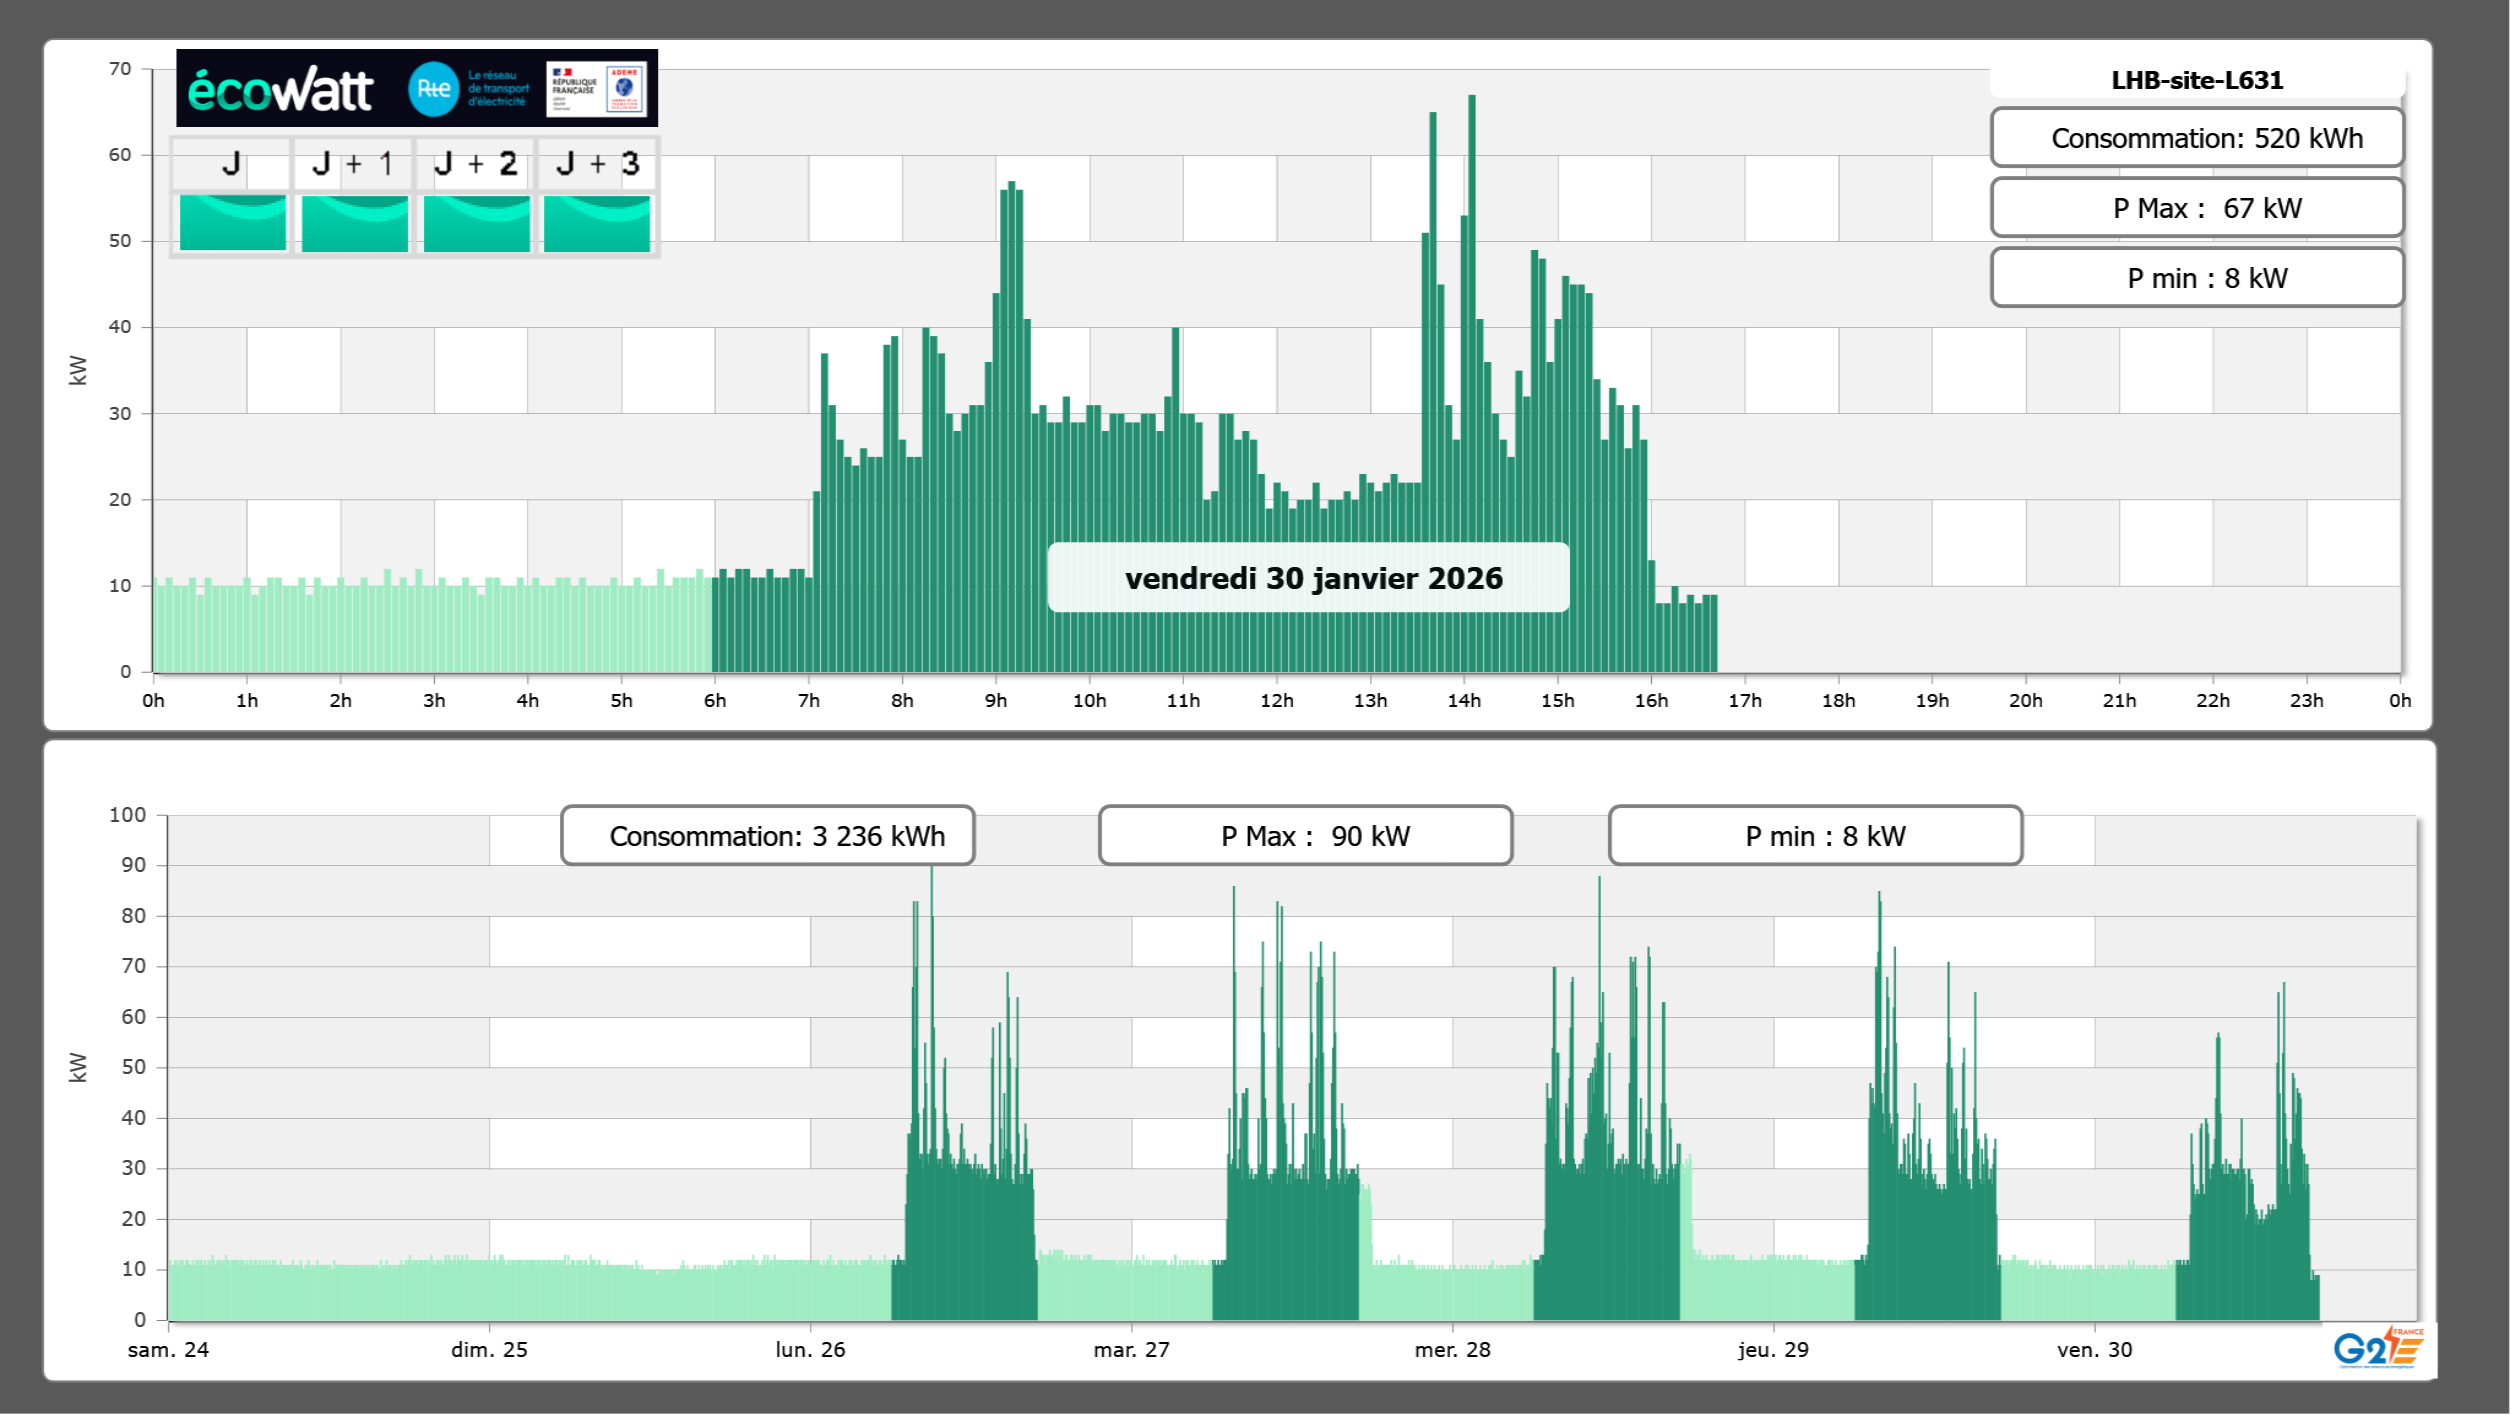
Task: Select the J + 3 day tab
Action: tap(597, 164)
